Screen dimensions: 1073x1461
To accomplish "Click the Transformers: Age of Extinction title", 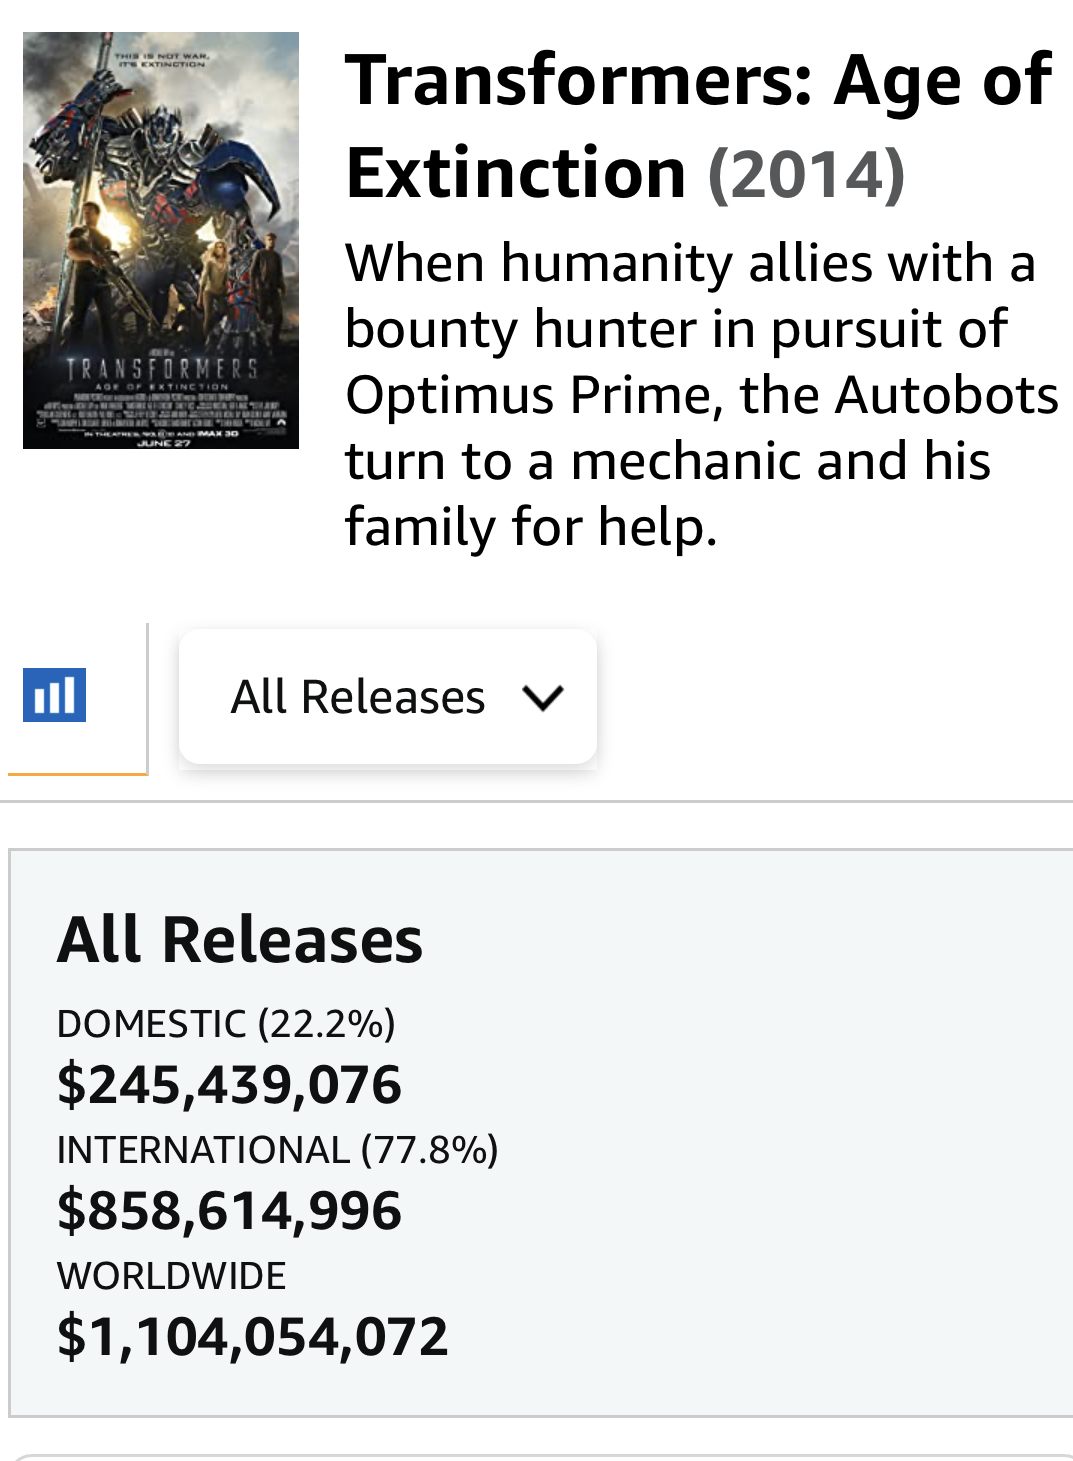I will pyautogui.click(x=698, y=126).
